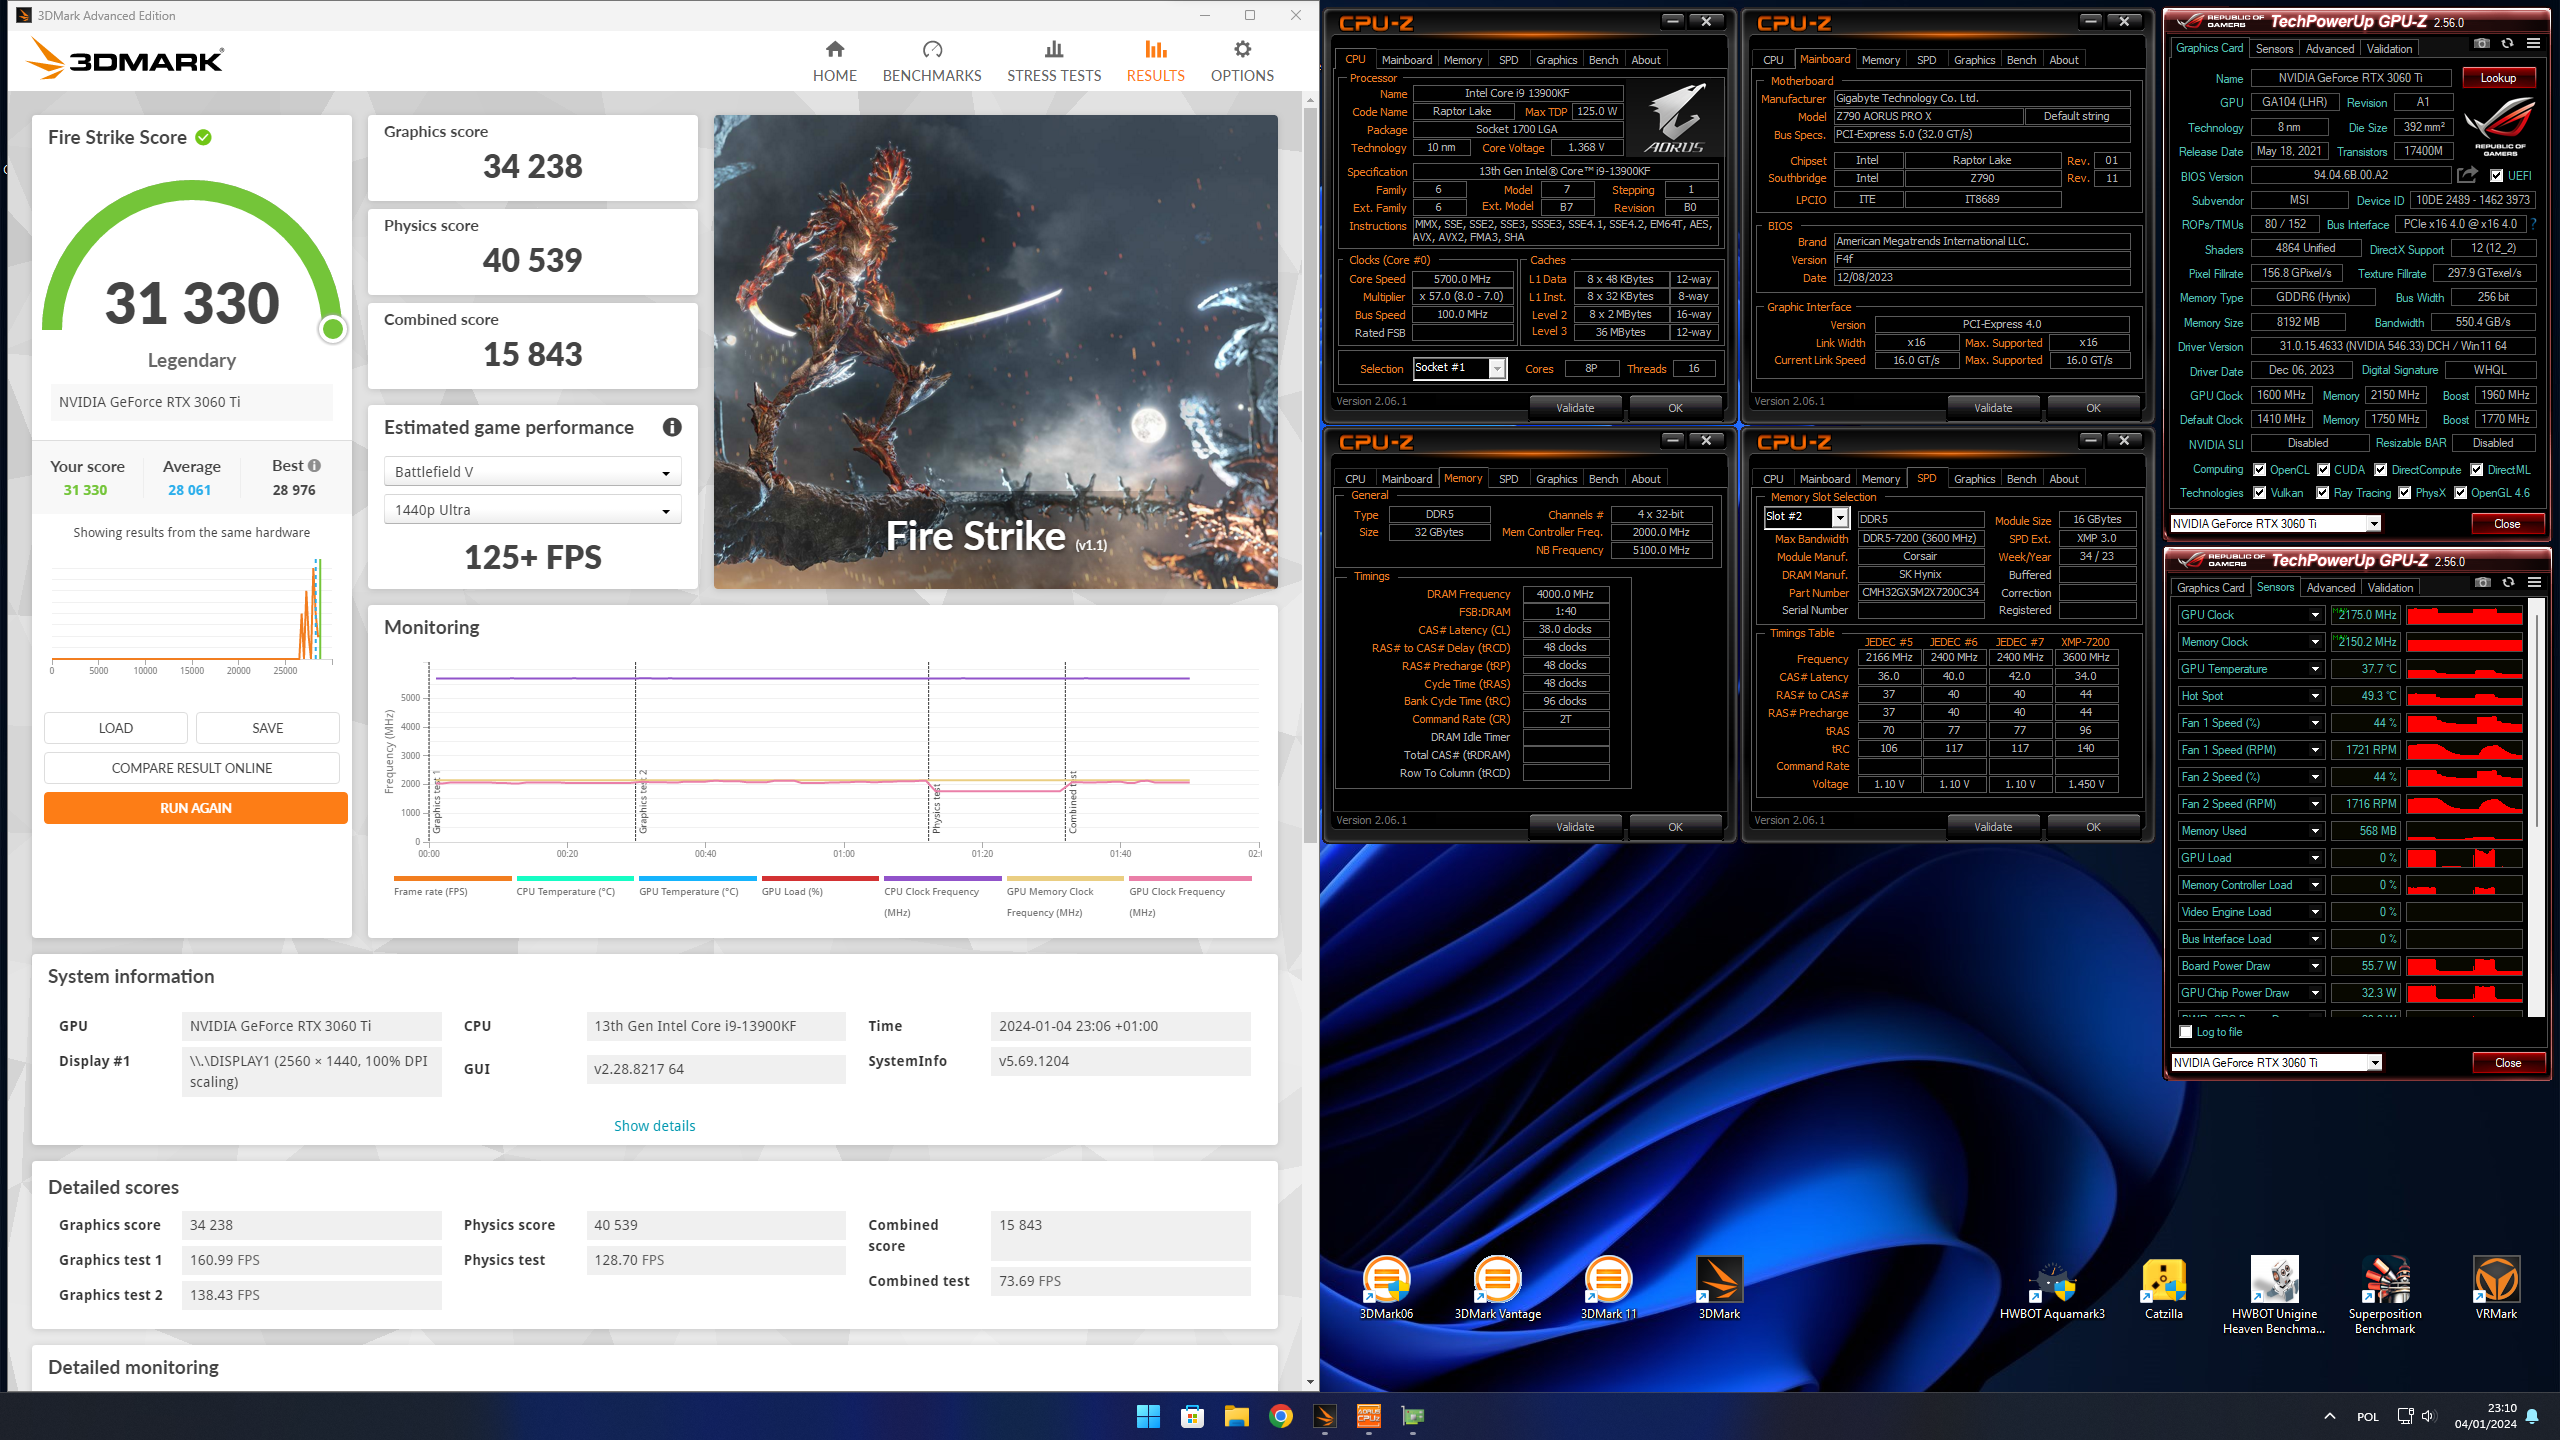Open Google Chrome from taskbar
2560x1440 pixels.
1281,1416
